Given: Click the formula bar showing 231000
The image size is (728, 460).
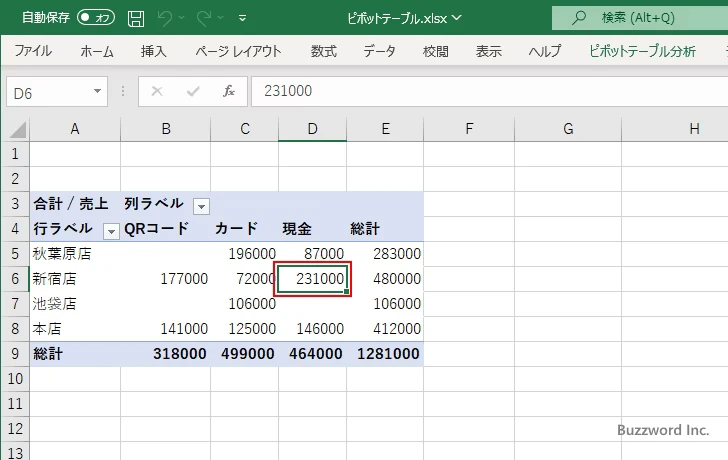Looking at the screenshot, I should coord(490,91).
